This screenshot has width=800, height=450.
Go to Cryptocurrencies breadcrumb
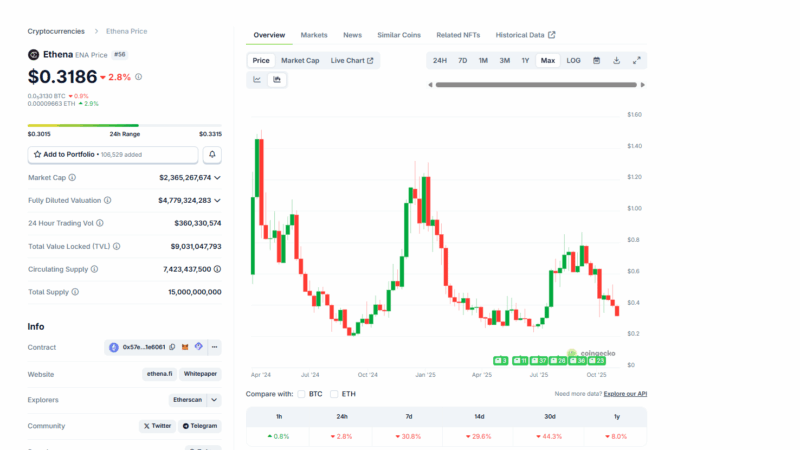(x=56, y=31)
